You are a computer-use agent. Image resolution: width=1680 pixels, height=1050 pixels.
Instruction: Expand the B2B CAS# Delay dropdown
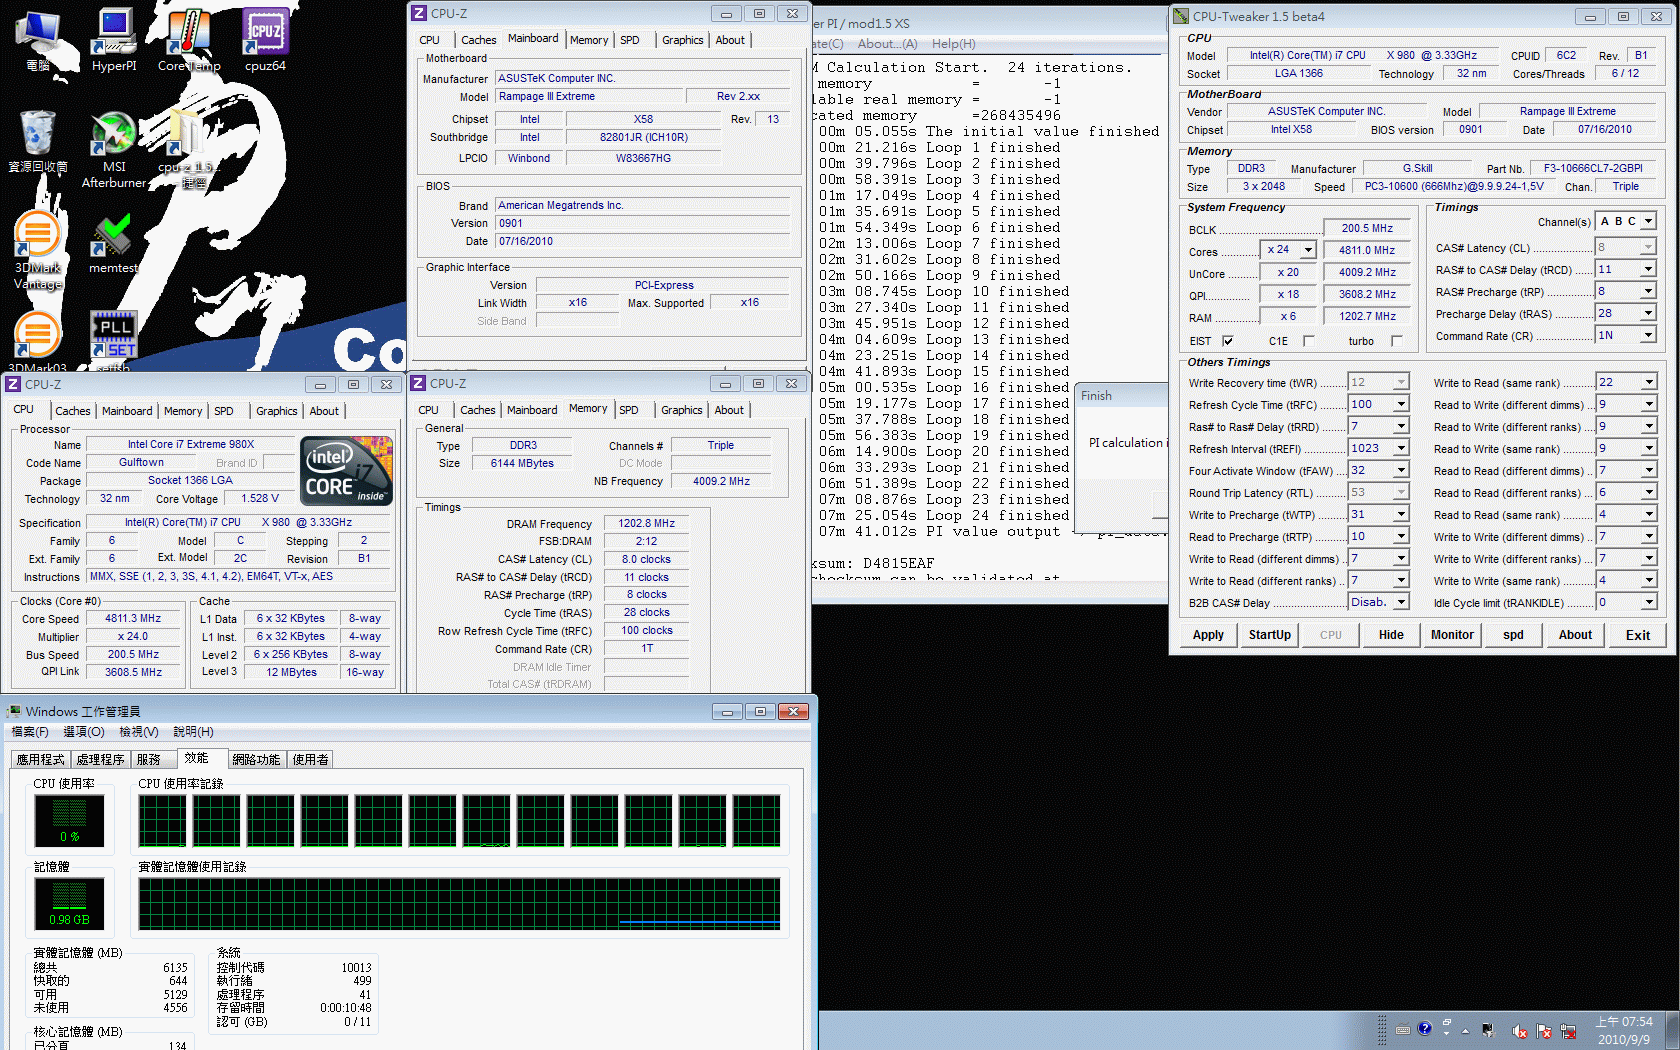pyautogui.click(x=1401, y=602)
